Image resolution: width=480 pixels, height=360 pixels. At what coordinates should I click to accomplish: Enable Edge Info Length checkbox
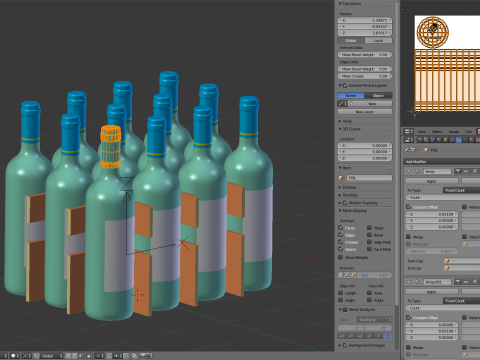click(340, 293)
